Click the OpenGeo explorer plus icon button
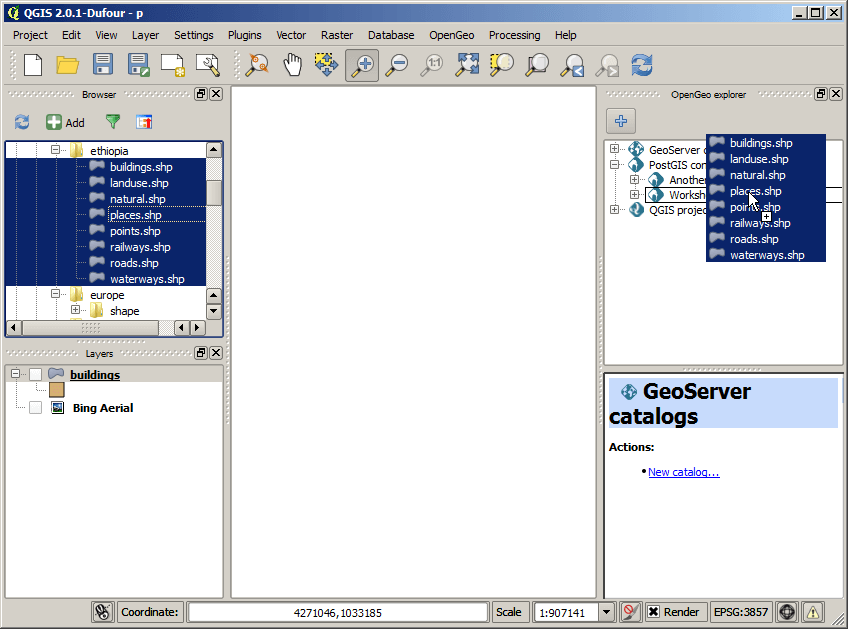The image size is (848, 629). pyautogui.click(x=621, y=121)
